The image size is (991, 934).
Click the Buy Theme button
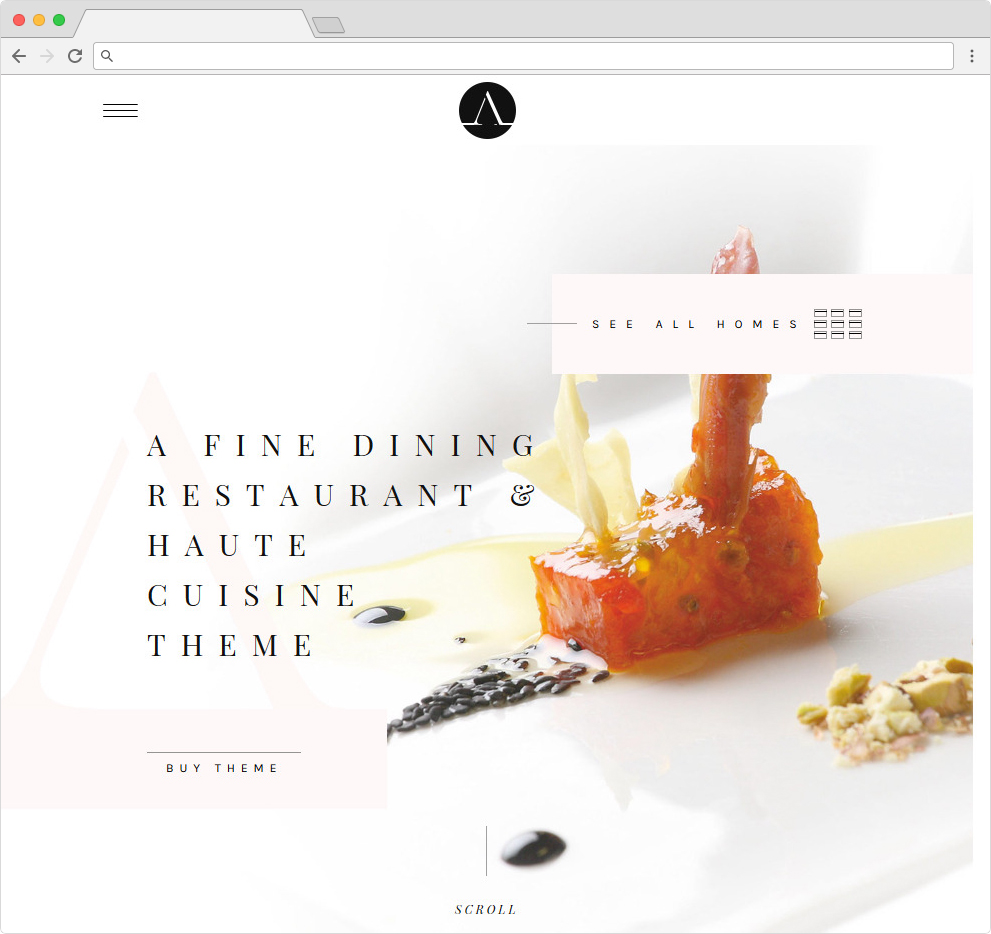222,768
